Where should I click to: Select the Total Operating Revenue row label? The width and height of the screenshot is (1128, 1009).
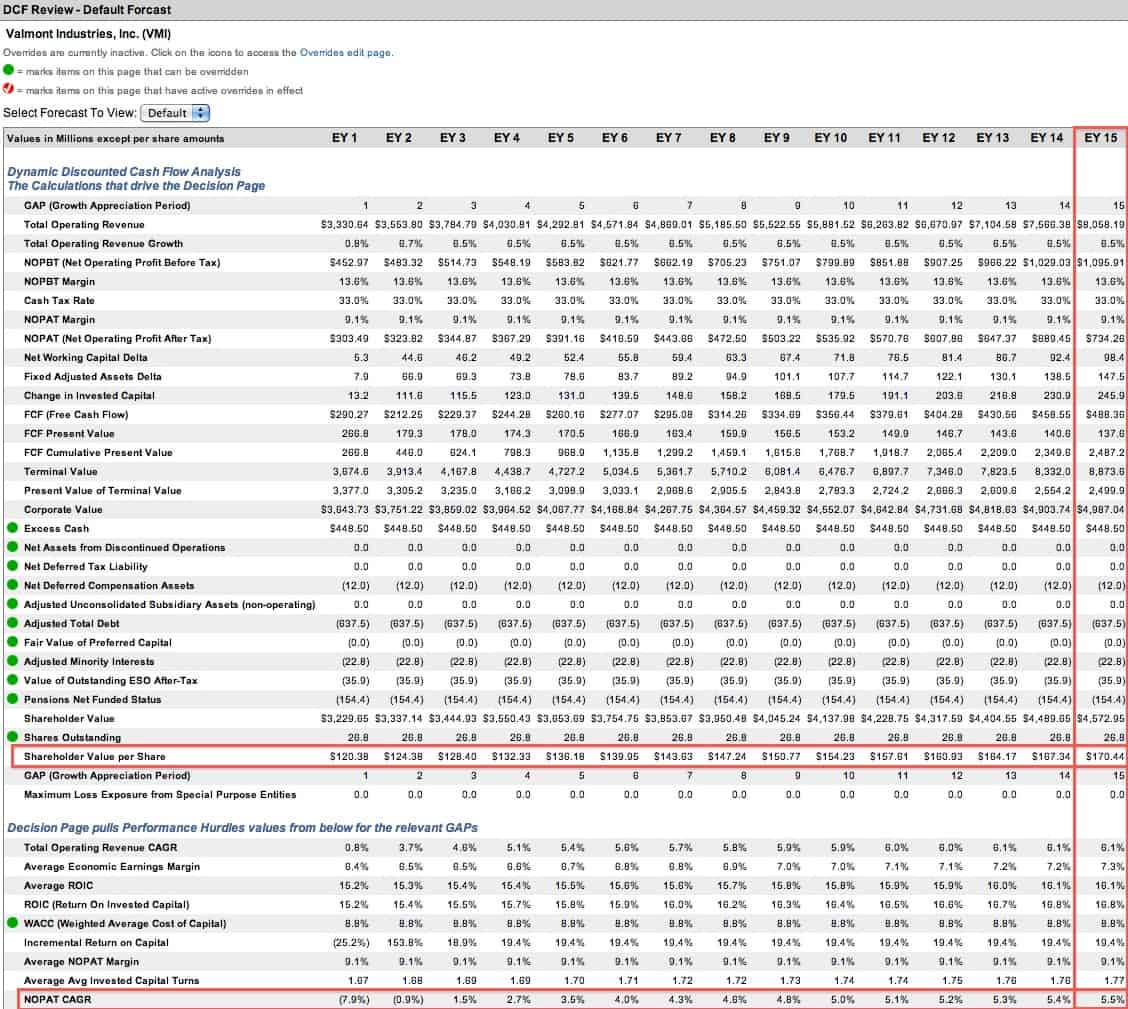[x=84, y=224]
